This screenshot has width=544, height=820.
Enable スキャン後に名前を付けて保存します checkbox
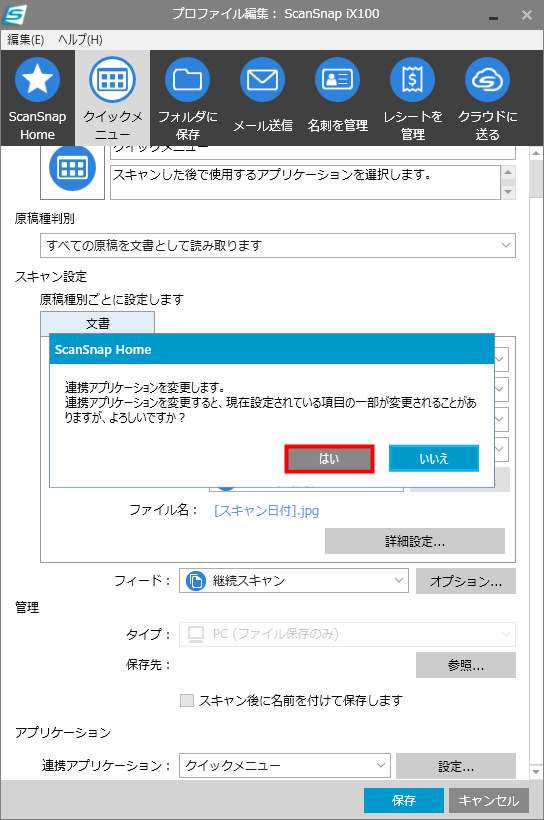pos(187,700)
